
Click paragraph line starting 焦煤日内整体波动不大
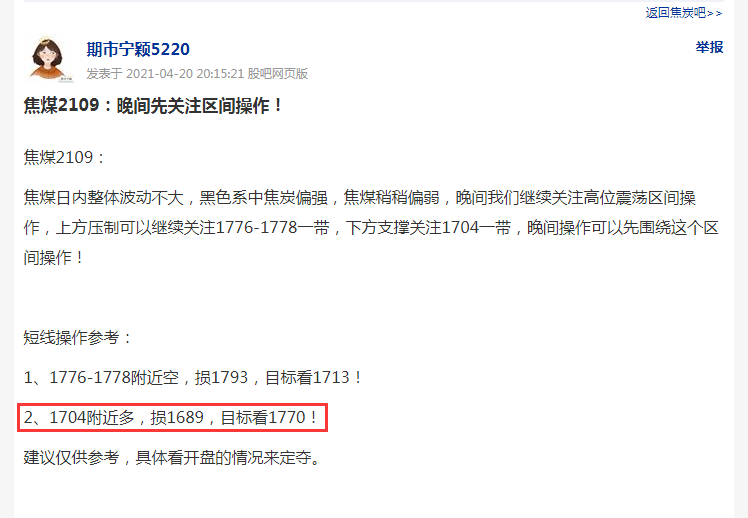click(x=360, y=197)
